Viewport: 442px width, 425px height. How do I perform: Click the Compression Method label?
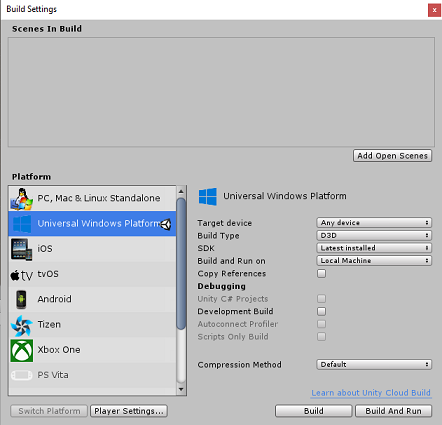pyautogui.click(x=239, y=365)
